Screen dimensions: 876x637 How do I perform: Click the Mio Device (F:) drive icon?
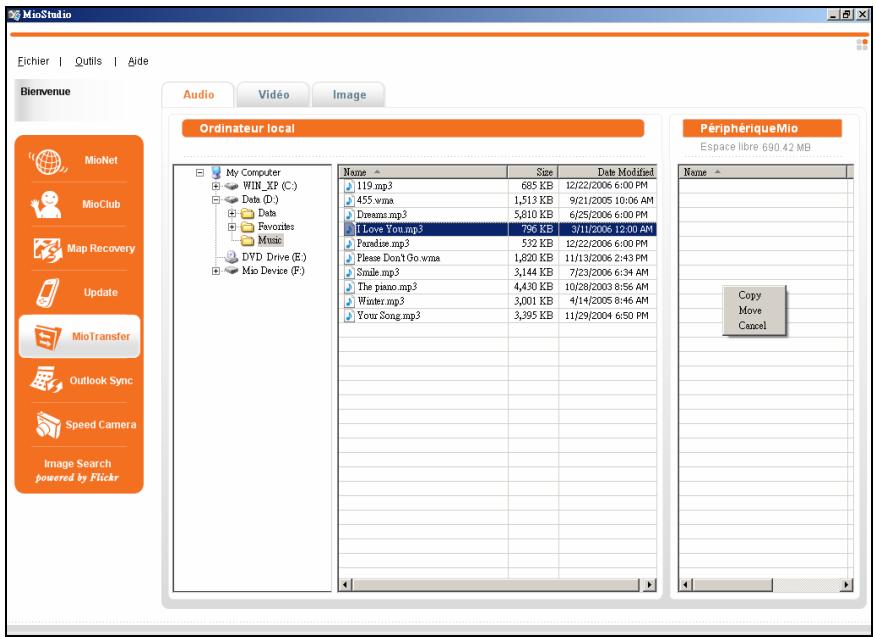tap(231, 270)
